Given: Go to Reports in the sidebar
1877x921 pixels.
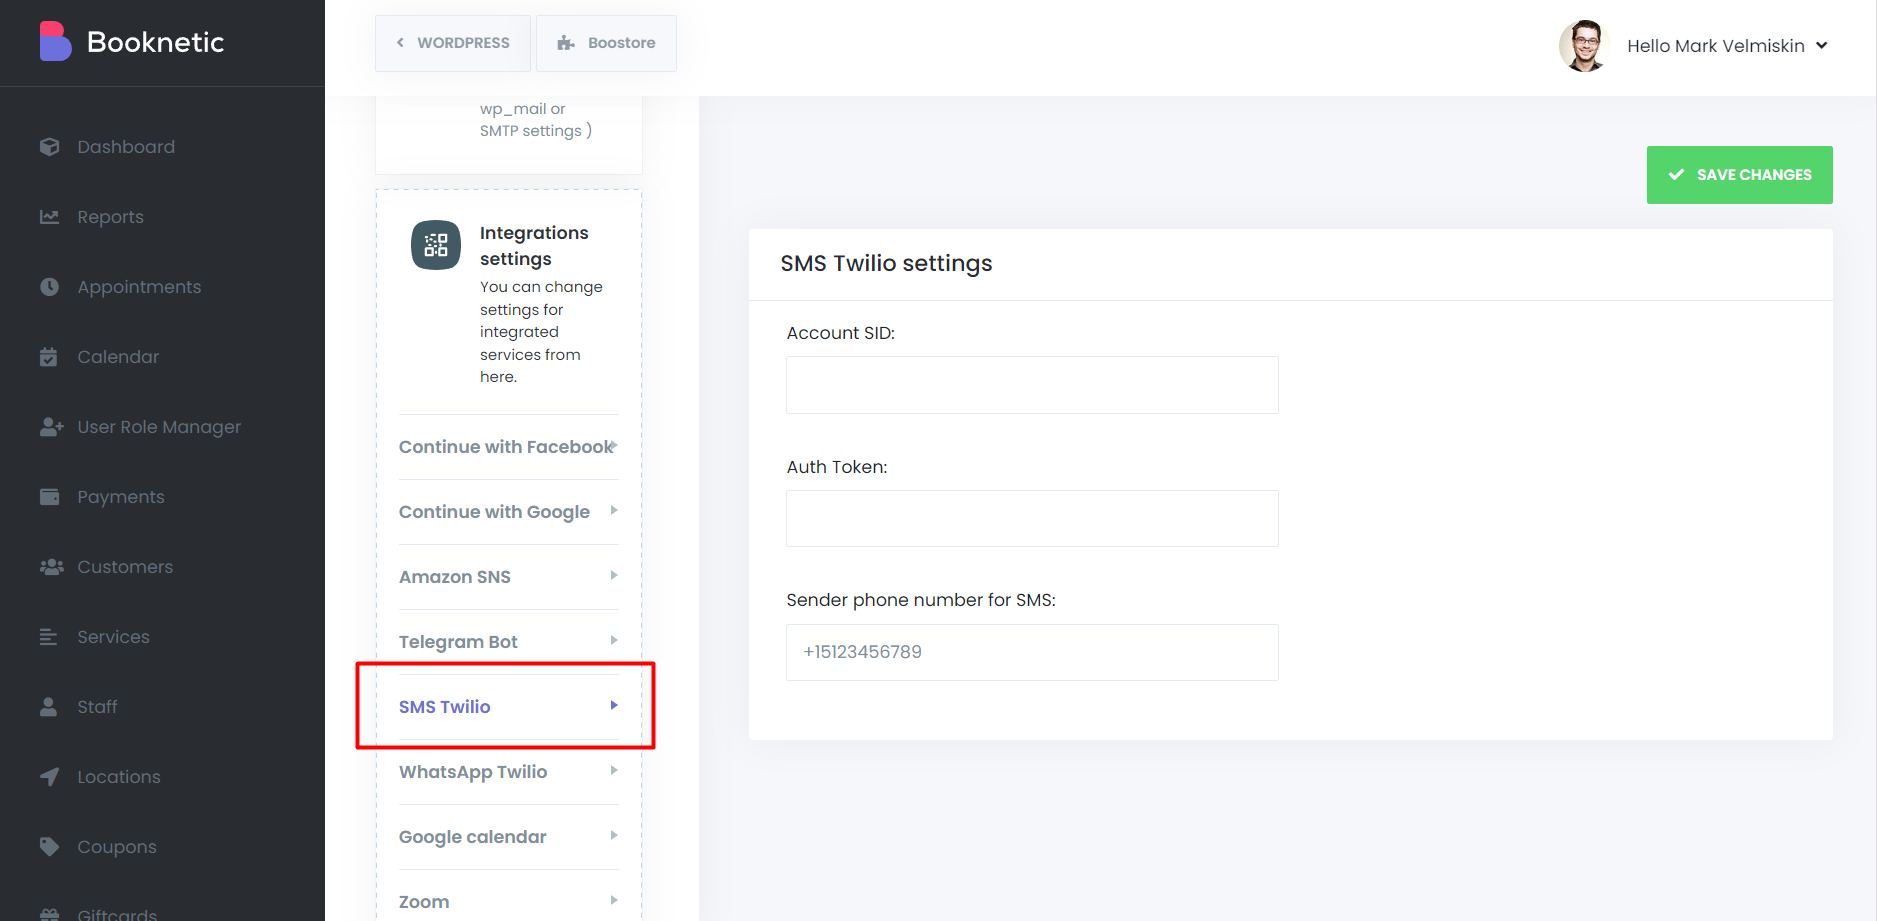Looking at the screenshot, I should pyautogui.click(x=111, y=217).
